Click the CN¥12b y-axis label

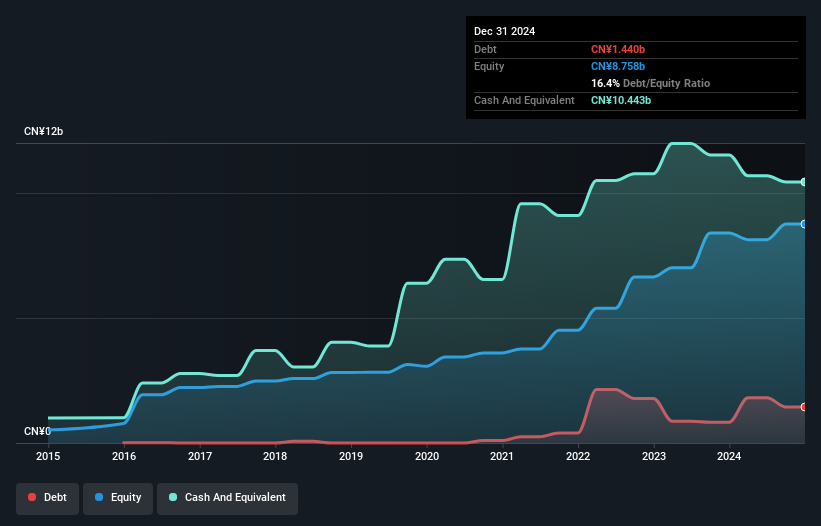pyautogui.click(x=43, y=131)
